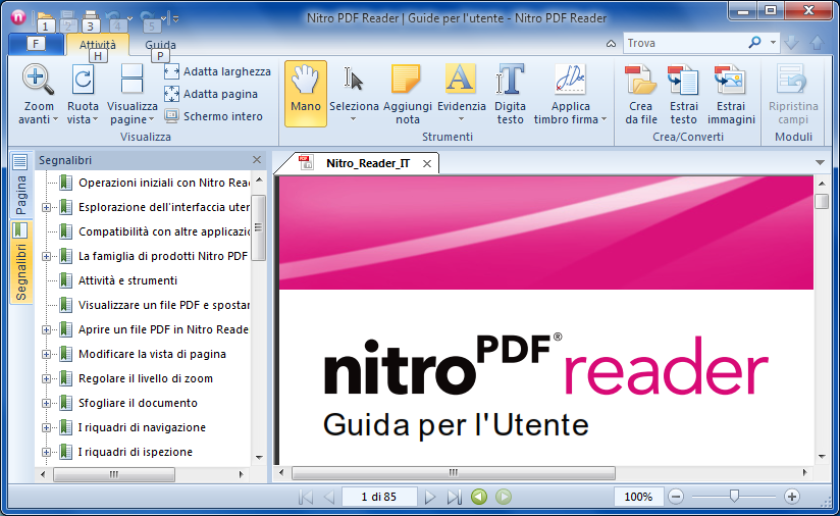
Task: Select Adatta larghezza fit width
Action: coord(218,71)
